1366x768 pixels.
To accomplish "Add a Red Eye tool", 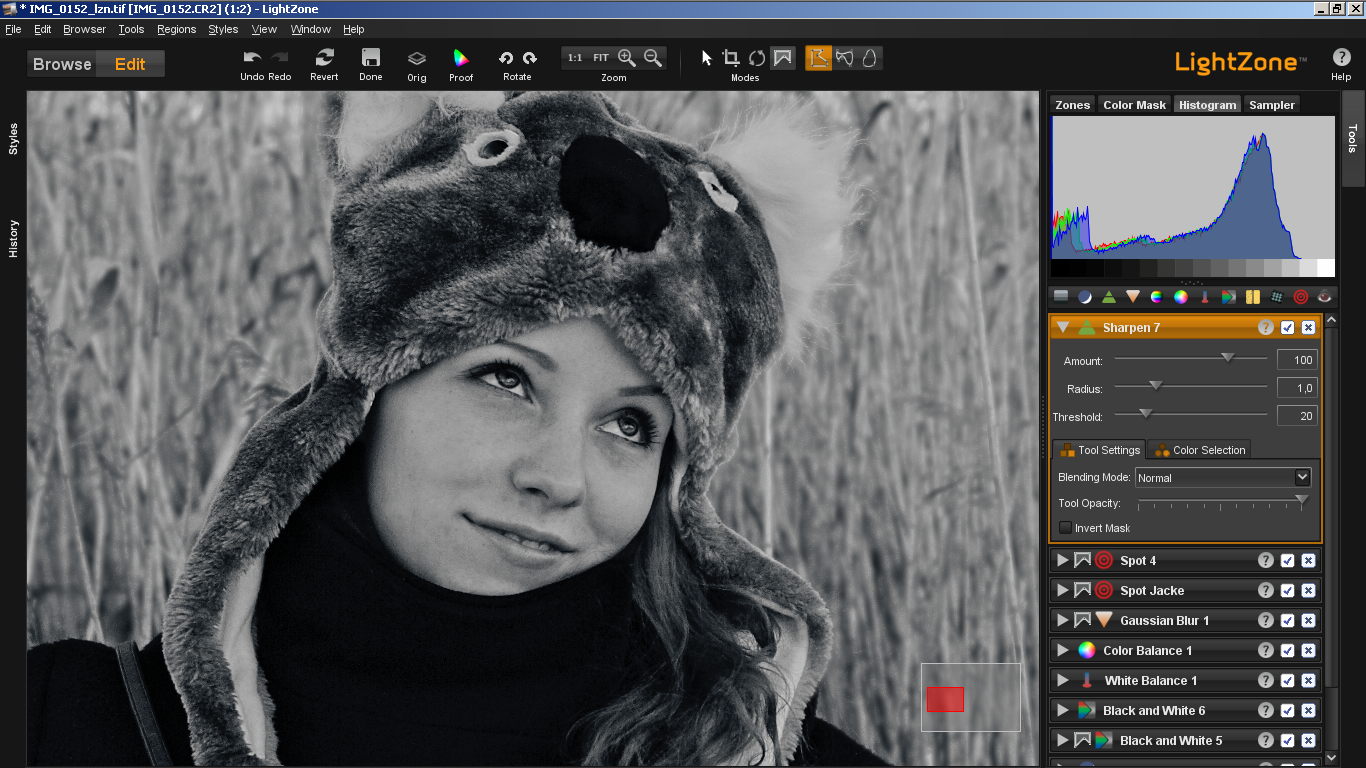I will click(x=1325, y=297).
